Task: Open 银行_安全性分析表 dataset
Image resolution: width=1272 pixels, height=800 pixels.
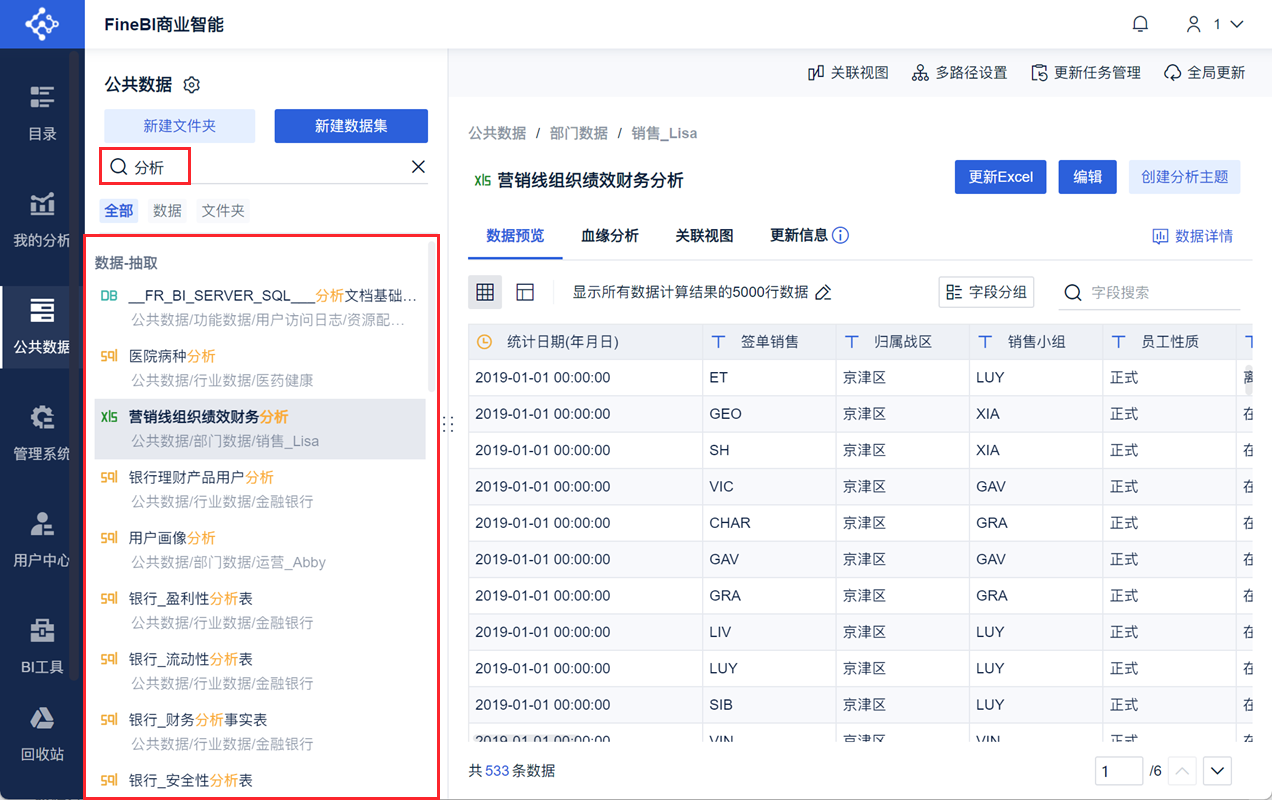Action: (260, 781)
